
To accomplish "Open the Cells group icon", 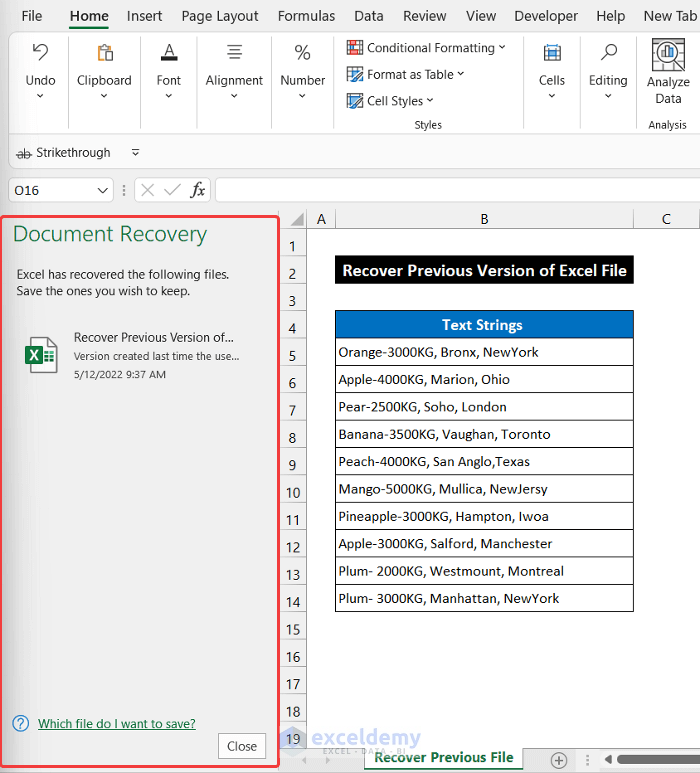I will coord(552,52).
